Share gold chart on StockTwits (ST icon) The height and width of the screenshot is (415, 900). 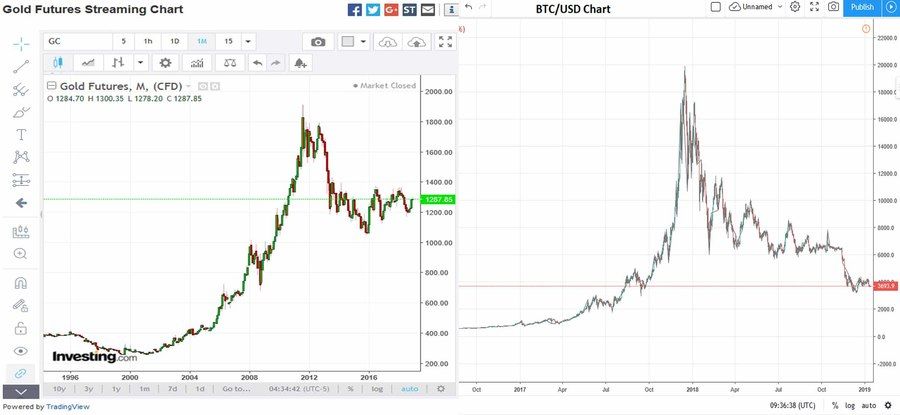[x=409, y=9]
